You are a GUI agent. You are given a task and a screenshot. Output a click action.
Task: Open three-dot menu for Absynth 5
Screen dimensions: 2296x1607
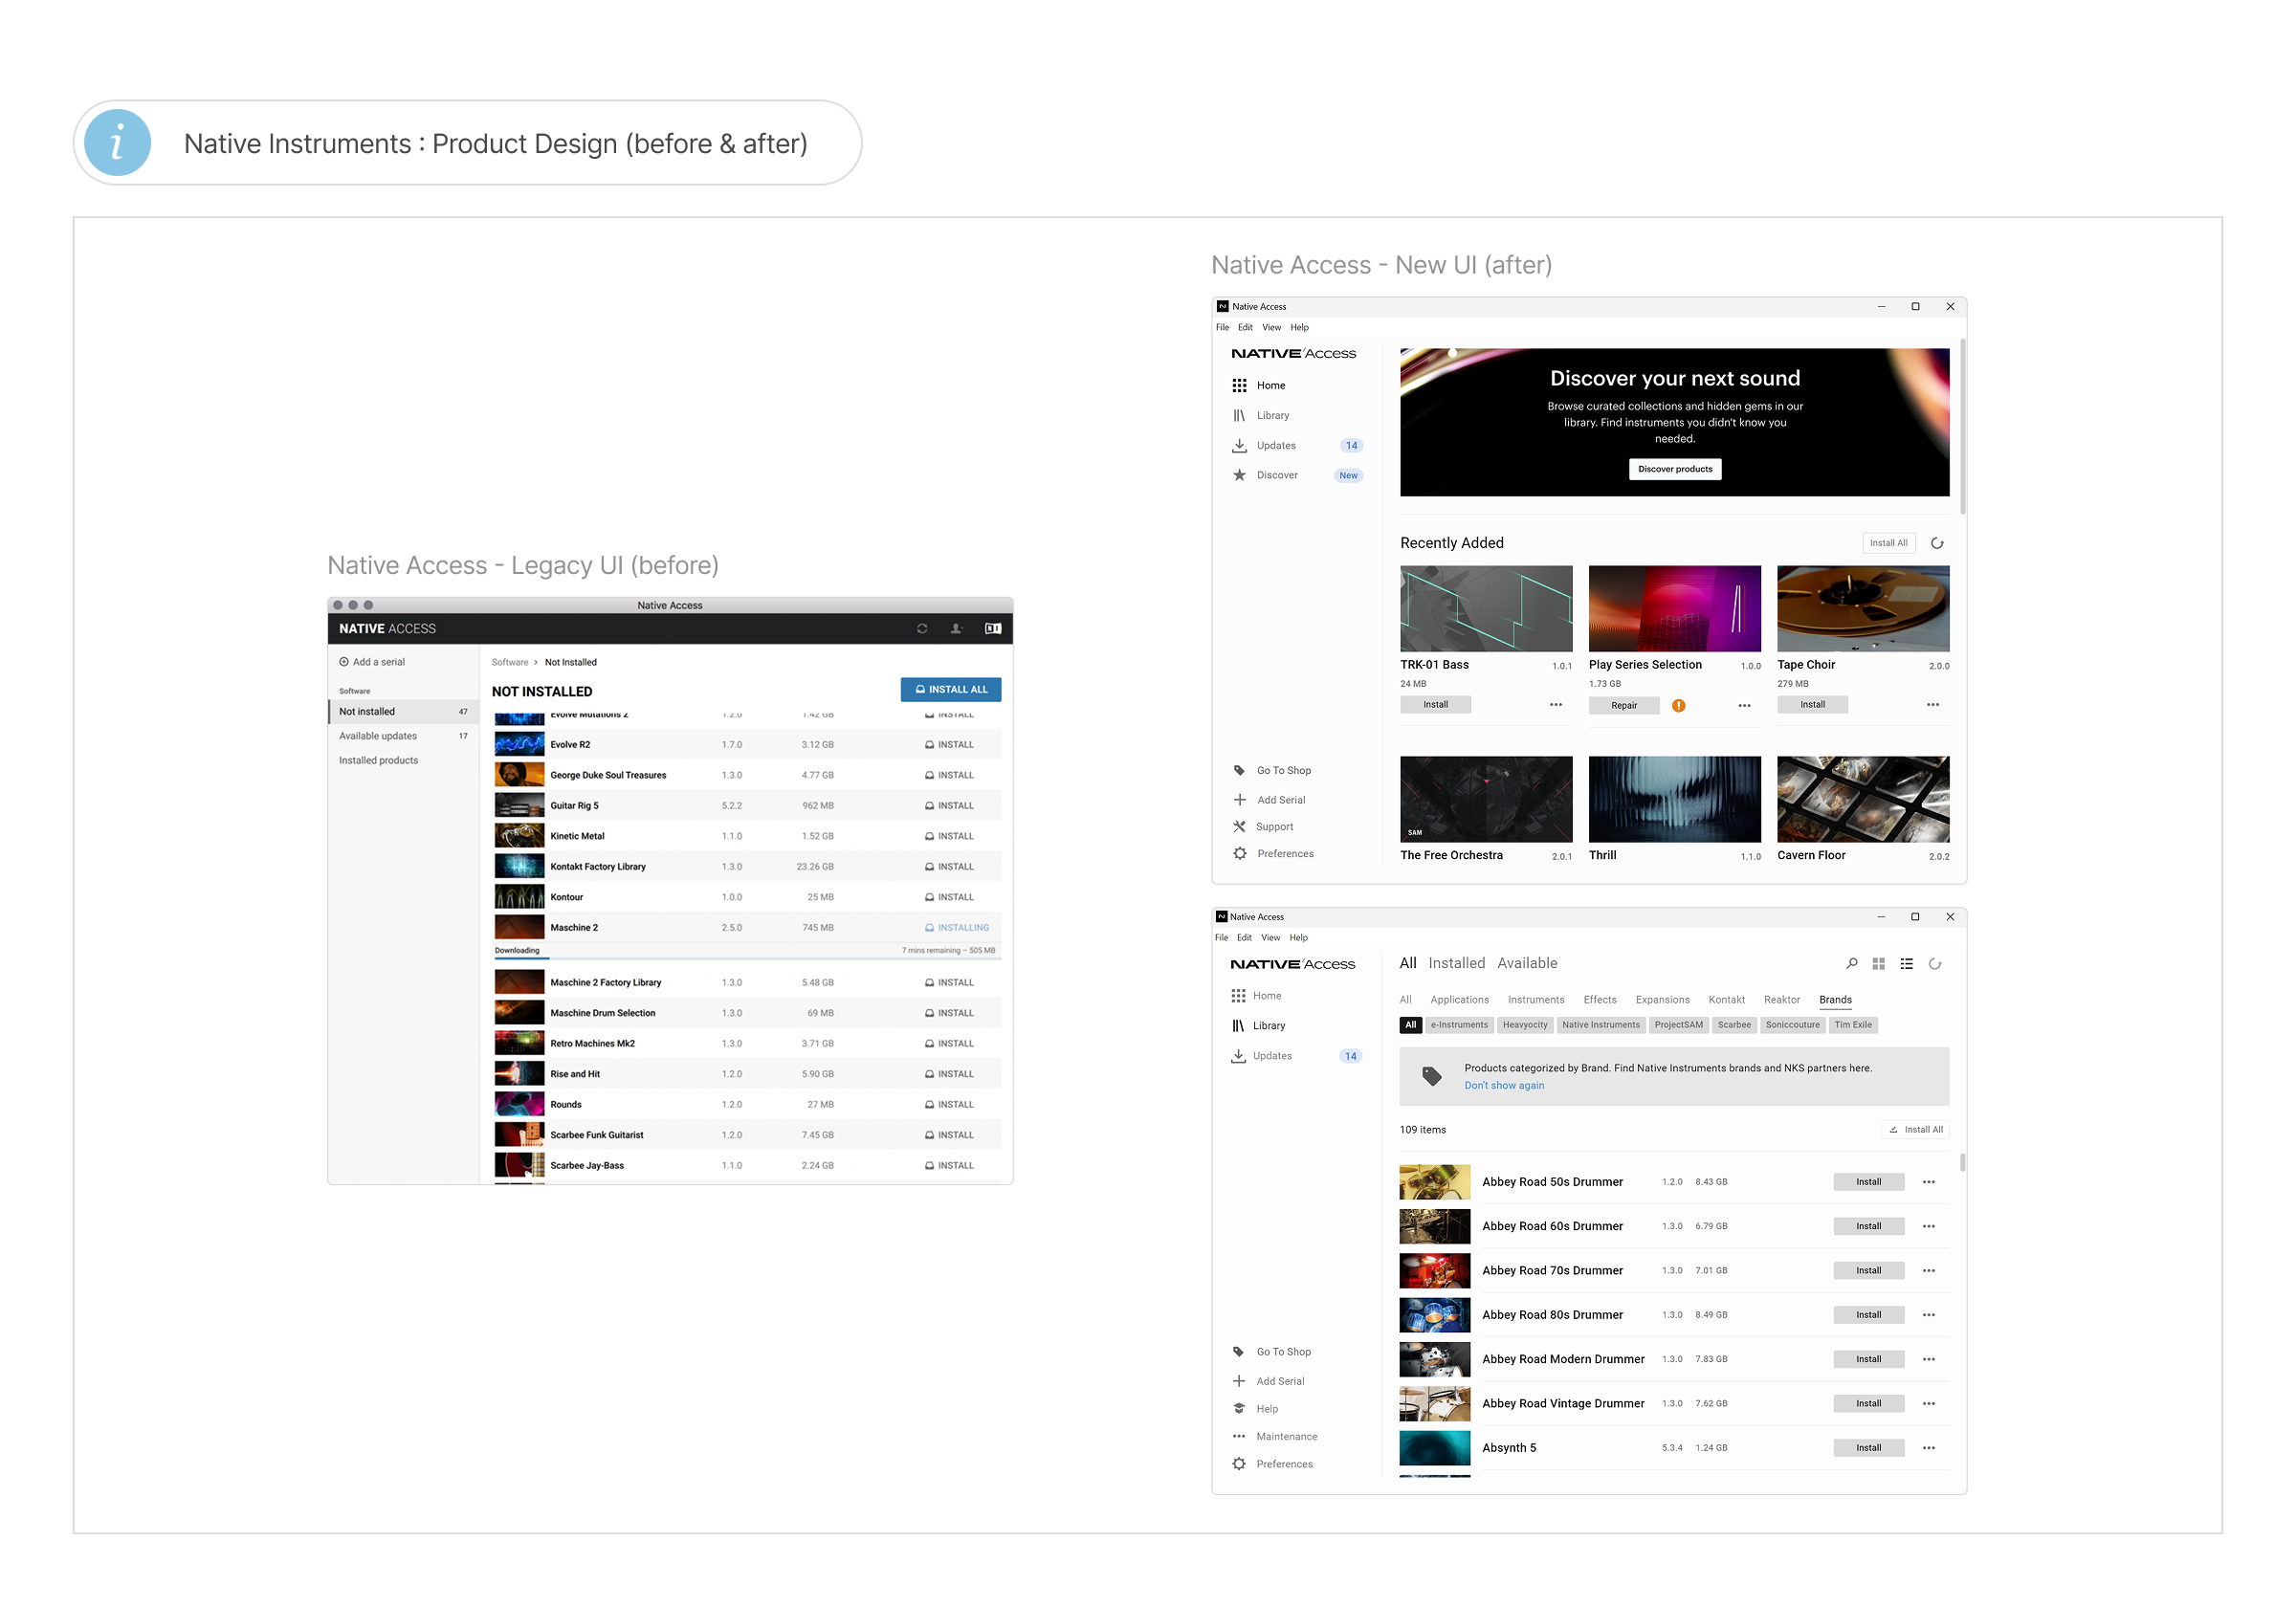(1929, 1448)
